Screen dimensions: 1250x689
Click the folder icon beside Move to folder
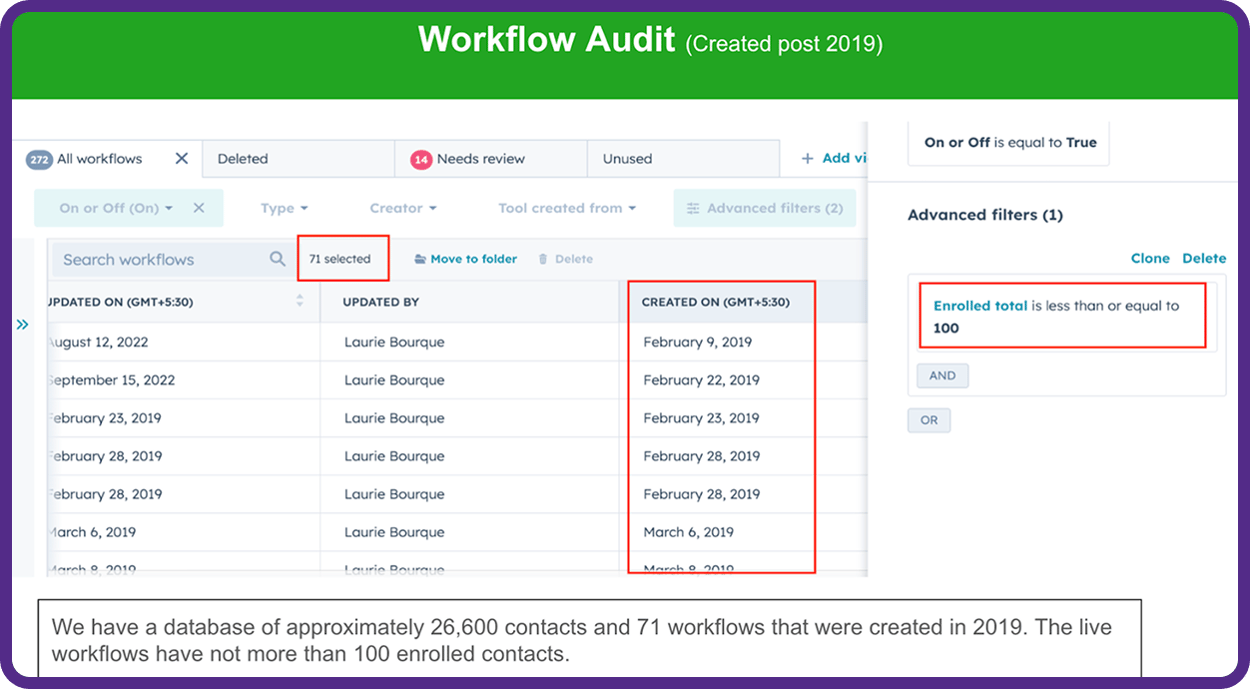420,259
